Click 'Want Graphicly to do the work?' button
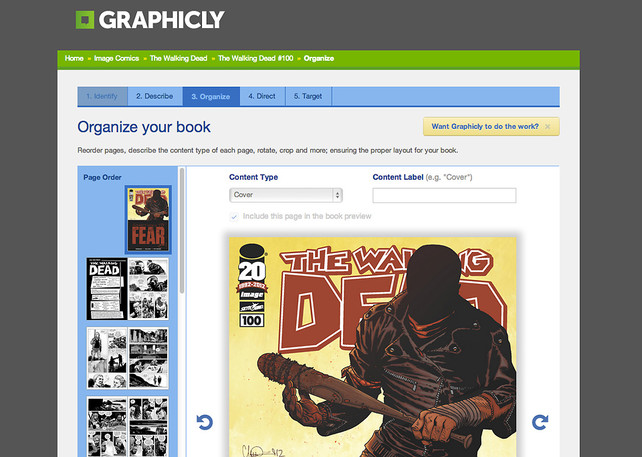This screenshot has height=457, width=642. point(485,127)
